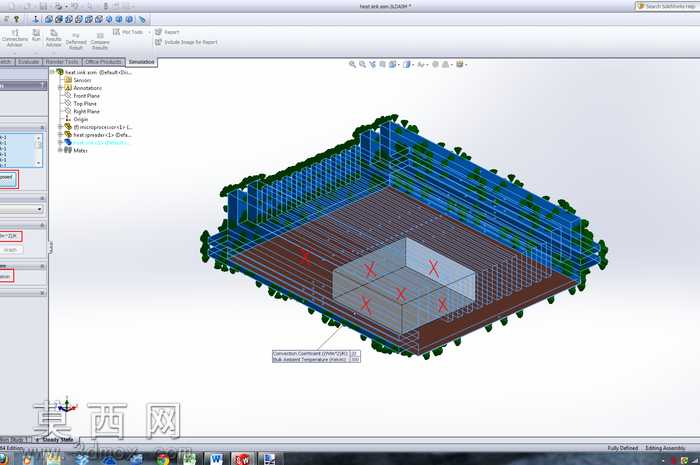Select the microprocessor<1> component
The width and height of the screenshot is (700, 465).
[x=98, y=127]
